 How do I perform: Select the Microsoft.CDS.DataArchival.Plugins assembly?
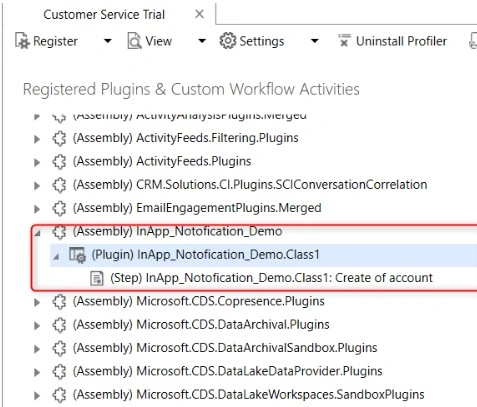tap(233, 325)
